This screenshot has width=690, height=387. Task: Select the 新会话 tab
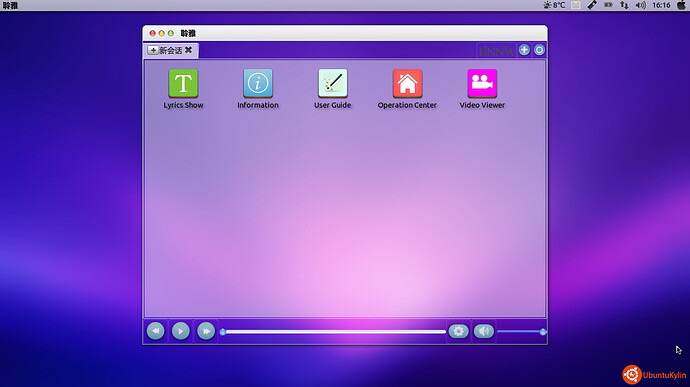click(171, 50)
